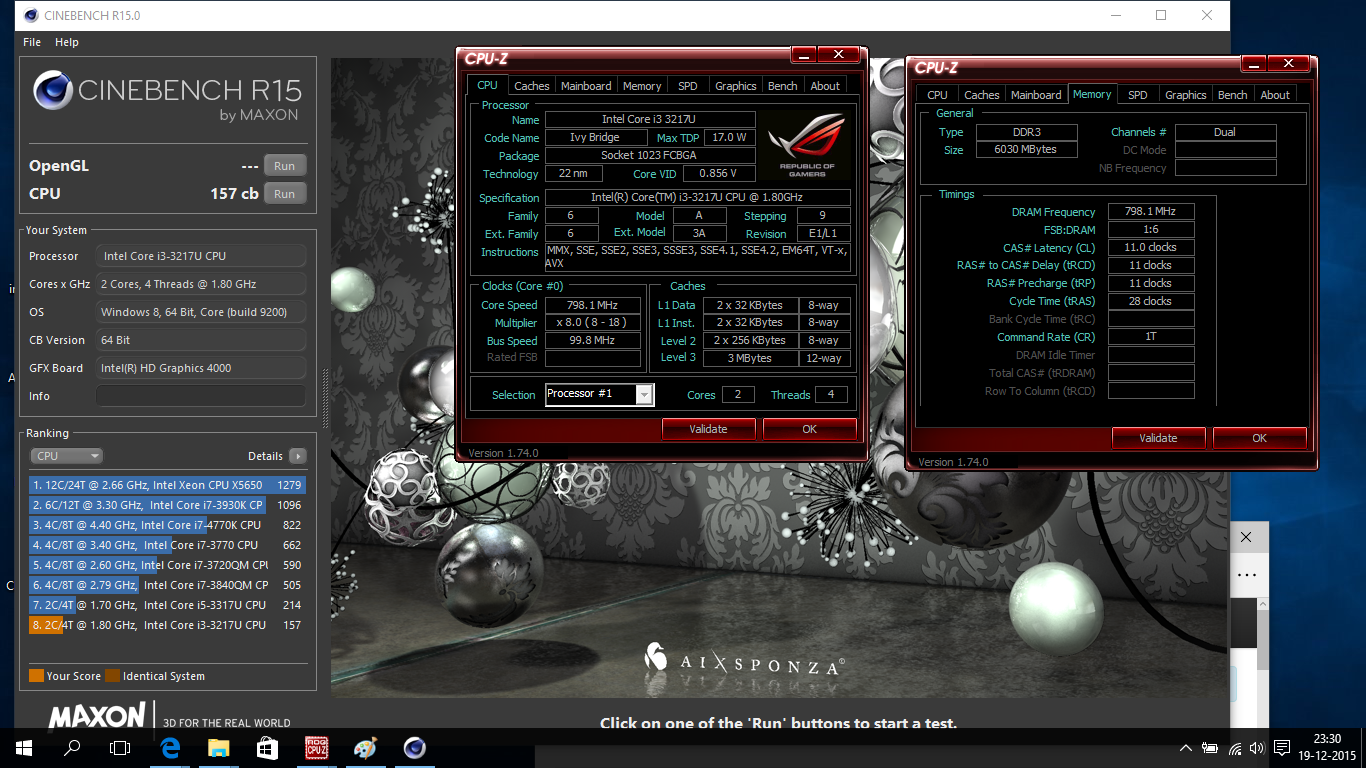Switch to Graphics tab in left CPU-Z
This screenshot has width=1366, height=768.
point(736,86)
